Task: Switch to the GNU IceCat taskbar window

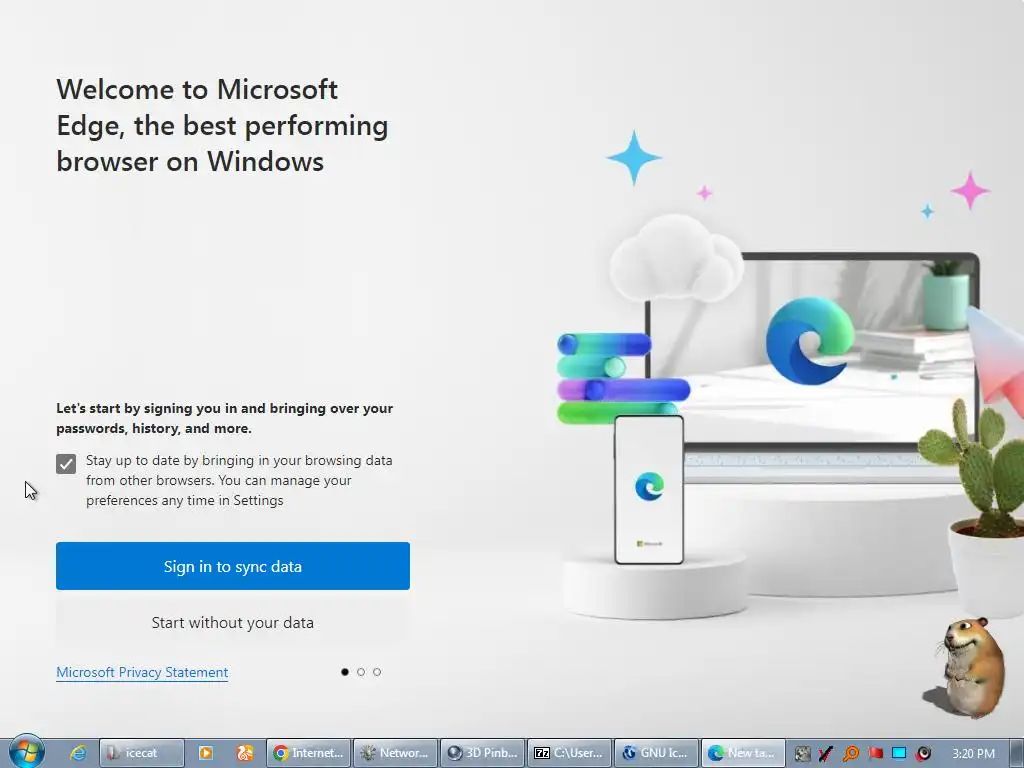Action: click(x=656, y=753)
